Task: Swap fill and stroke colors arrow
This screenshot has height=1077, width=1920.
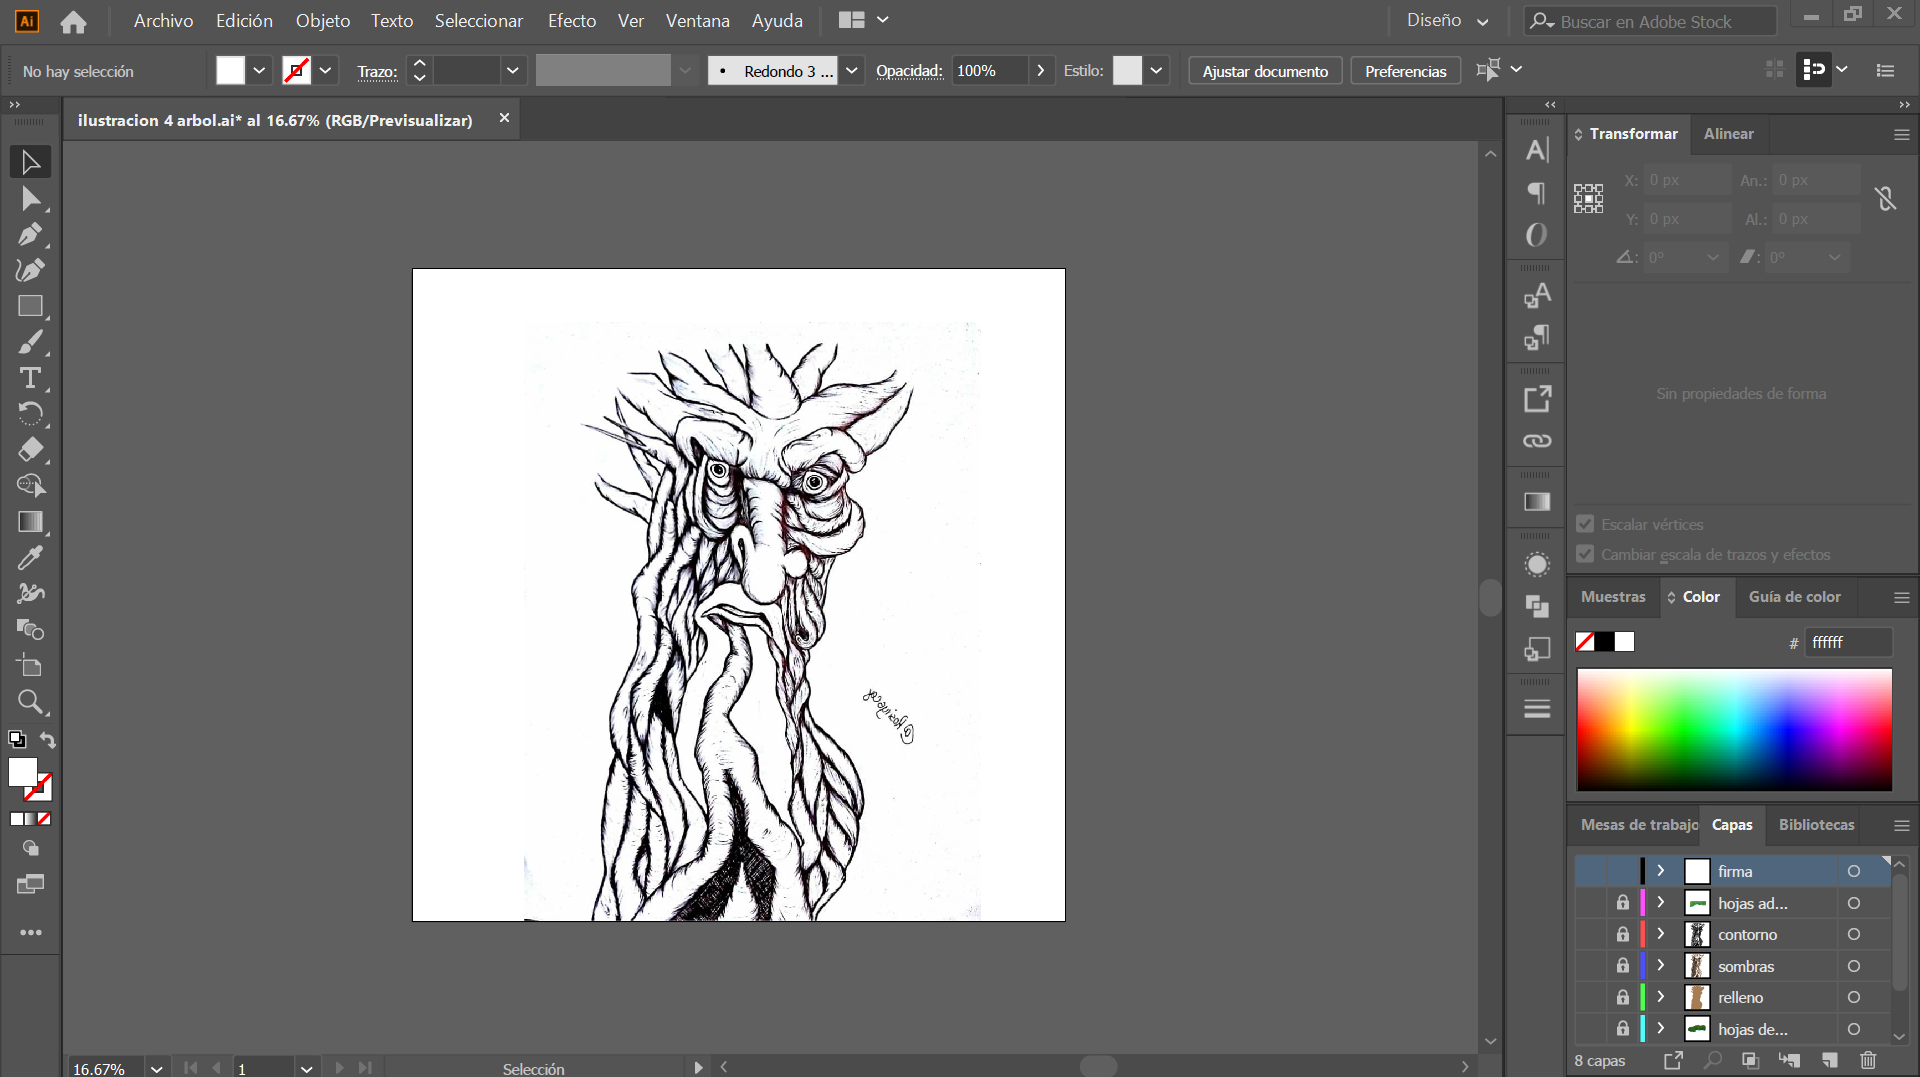Action: coord(47,740)
